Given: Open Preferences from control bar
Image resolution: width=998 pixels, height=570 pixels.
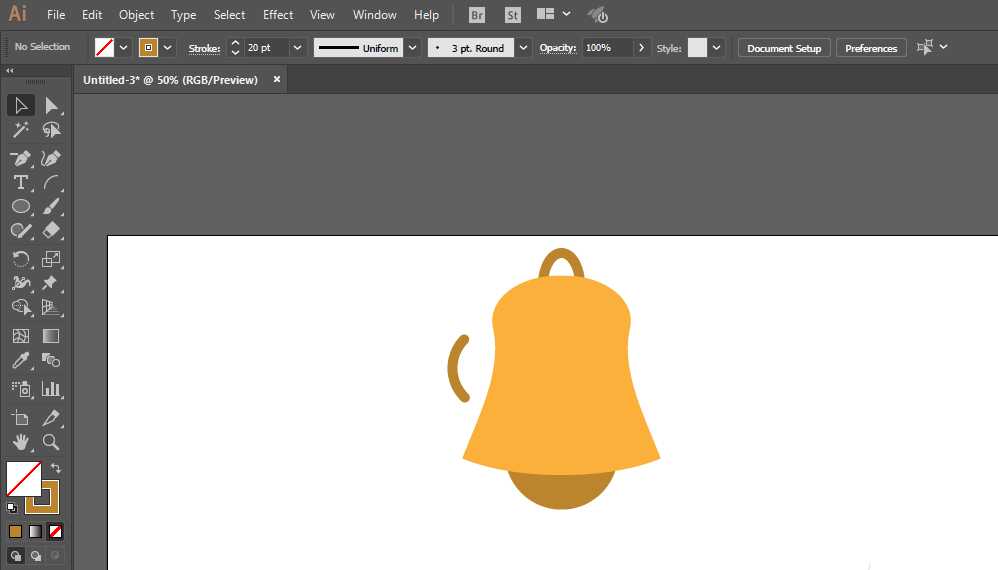Looking at the screenshot, I should click(871, 48).
